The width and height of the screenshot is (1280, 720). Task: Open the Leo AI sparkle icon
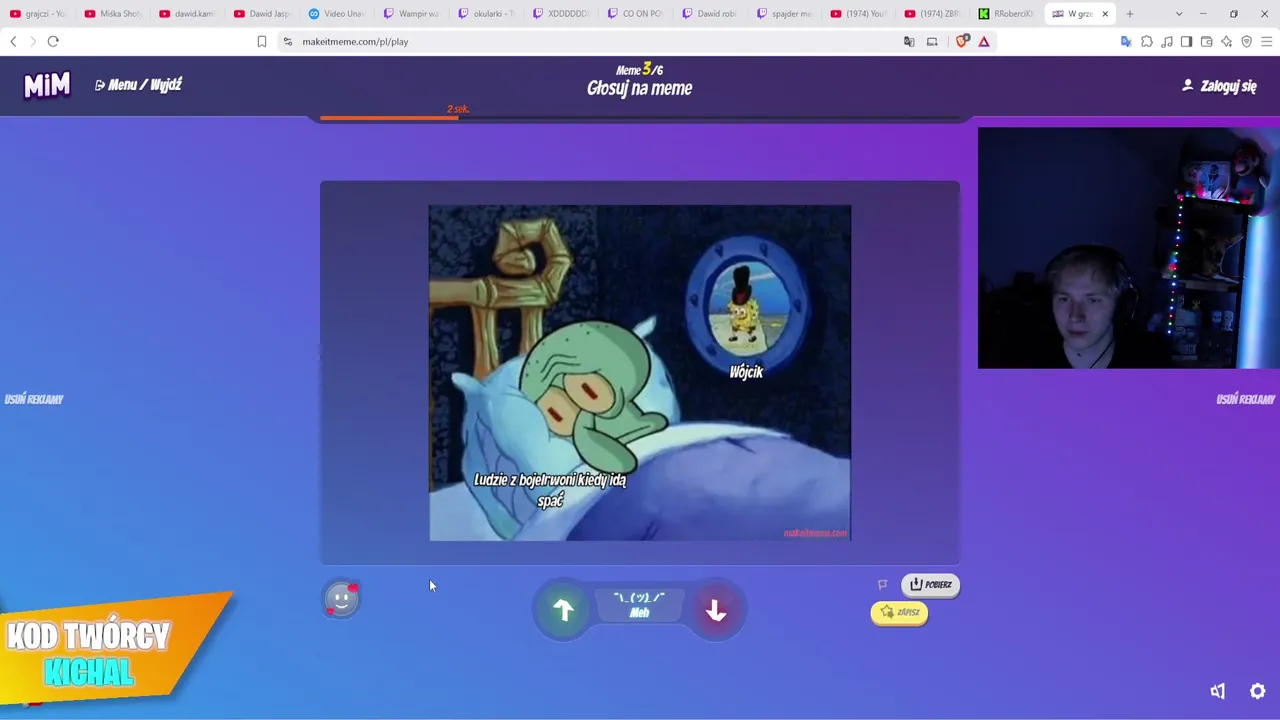tap(1227, 41)
